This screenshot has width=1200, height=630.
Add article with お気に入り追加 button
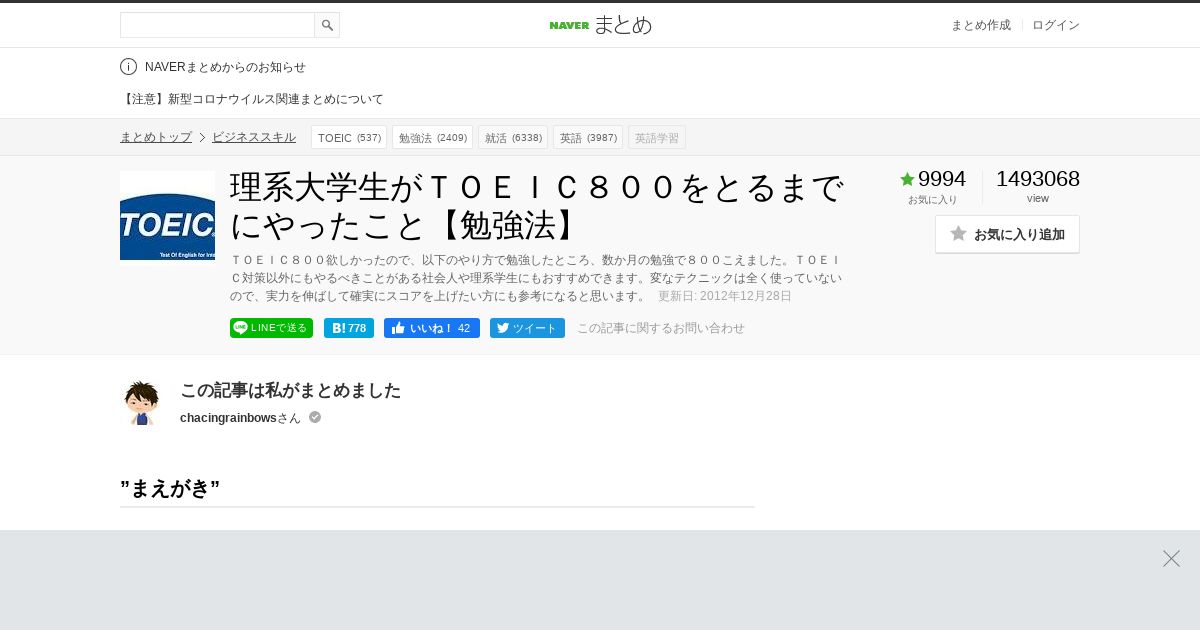click(x=1007, y=234)
